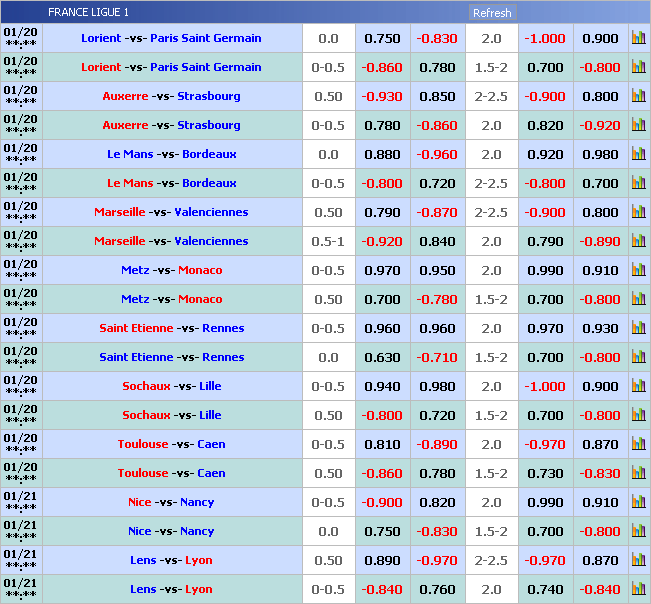This screenshot has height=604, width=651.
Task: Select the 0.630 odds value
Action: (x=382, y=358)
